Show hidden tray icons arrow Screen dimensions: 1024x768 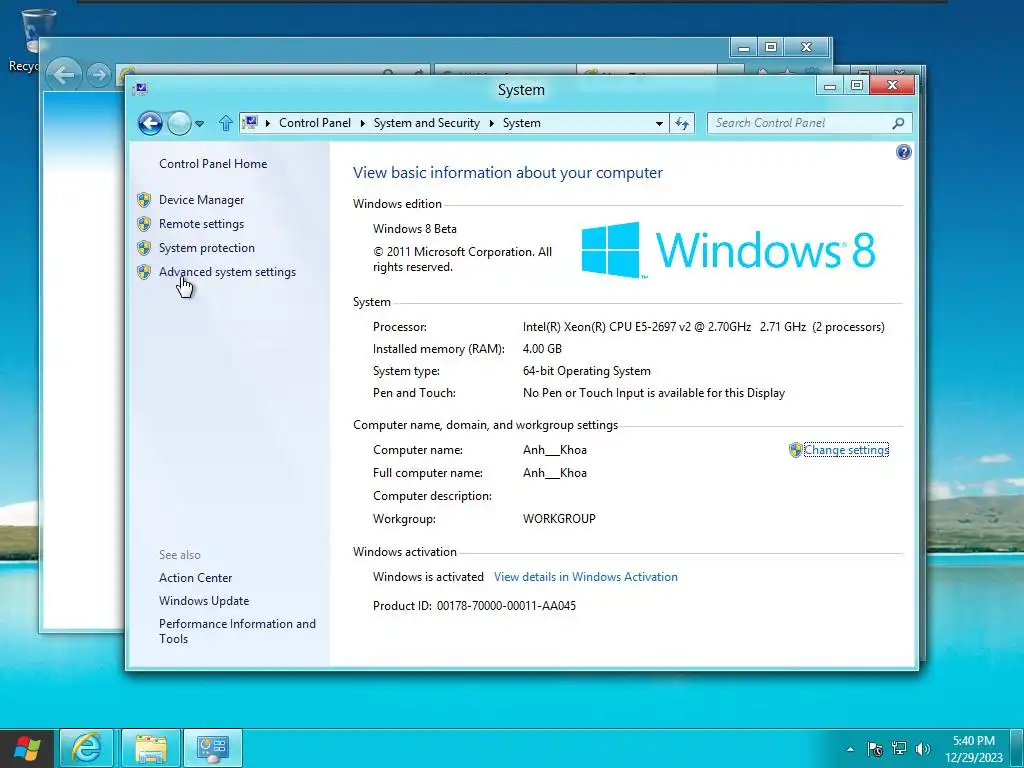(850, 749)
